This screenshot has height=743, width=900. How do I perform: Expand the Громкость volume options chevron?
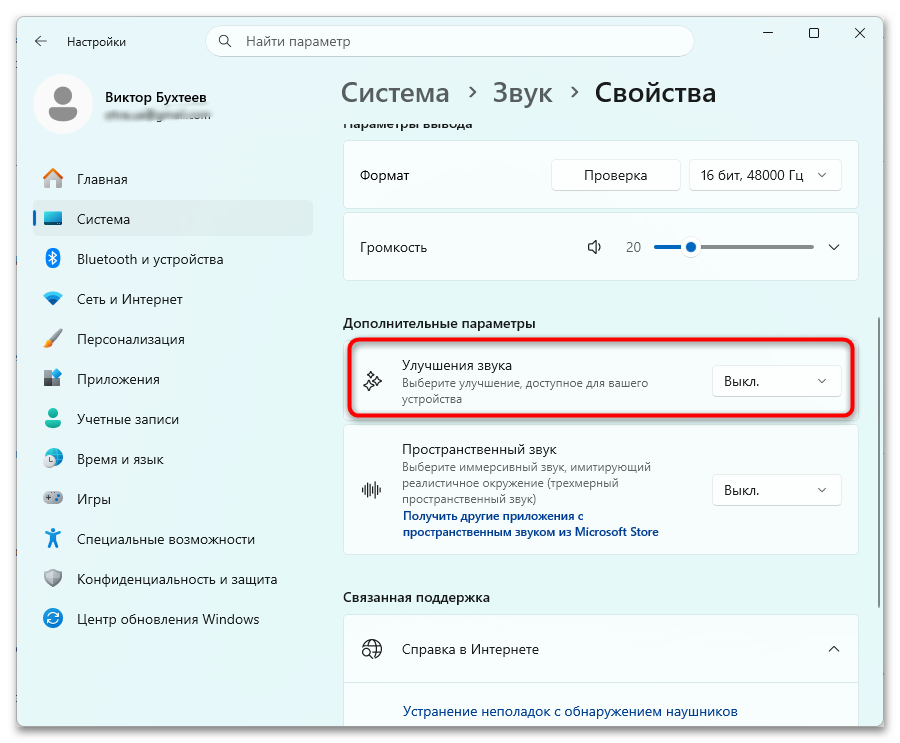tap(834, 247)
